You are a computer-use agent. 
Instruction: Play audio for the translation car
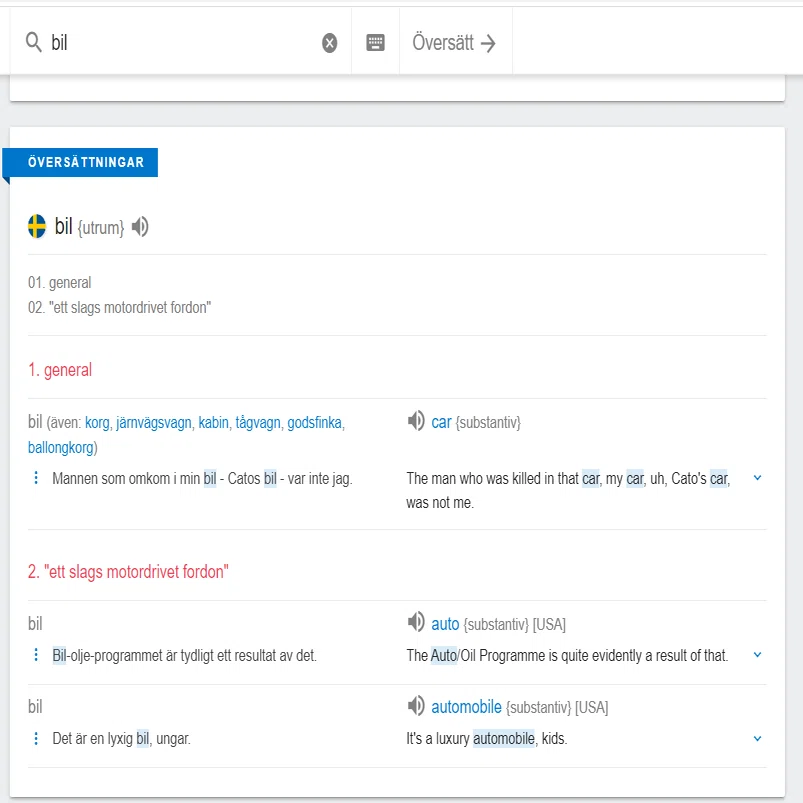416,421
